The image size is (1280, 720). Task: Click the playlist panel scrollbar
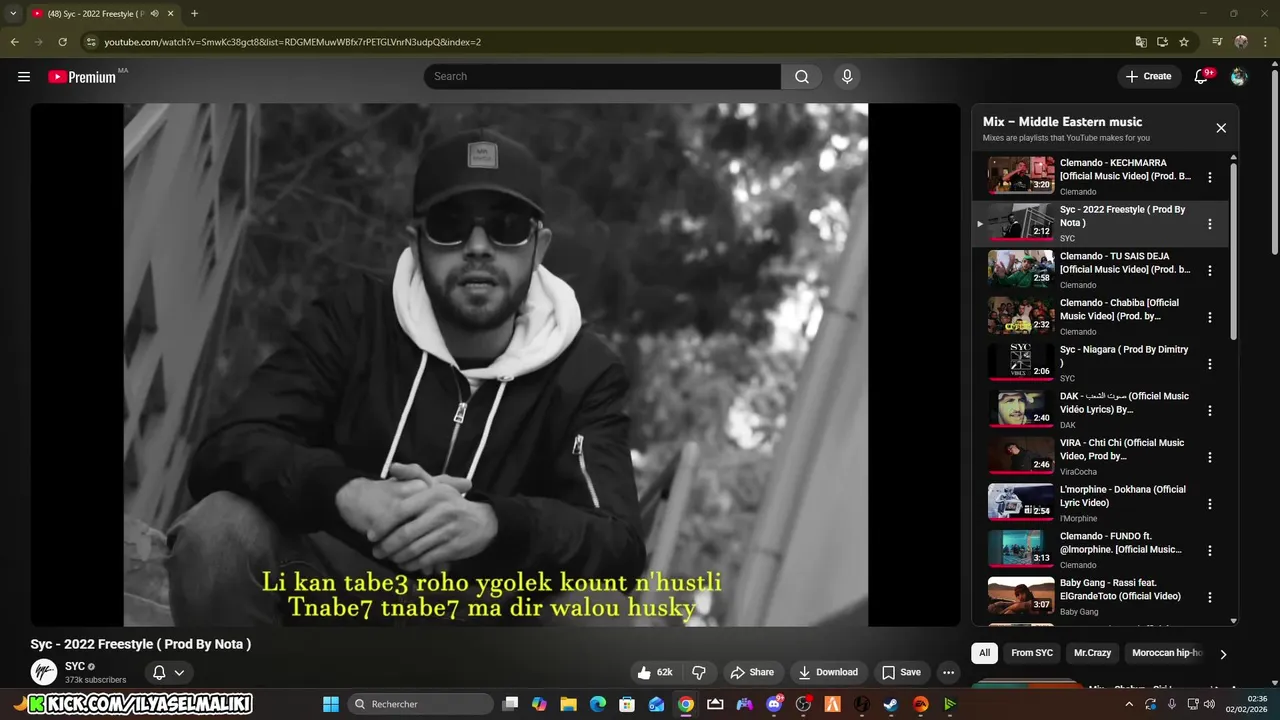[1233, 250]
